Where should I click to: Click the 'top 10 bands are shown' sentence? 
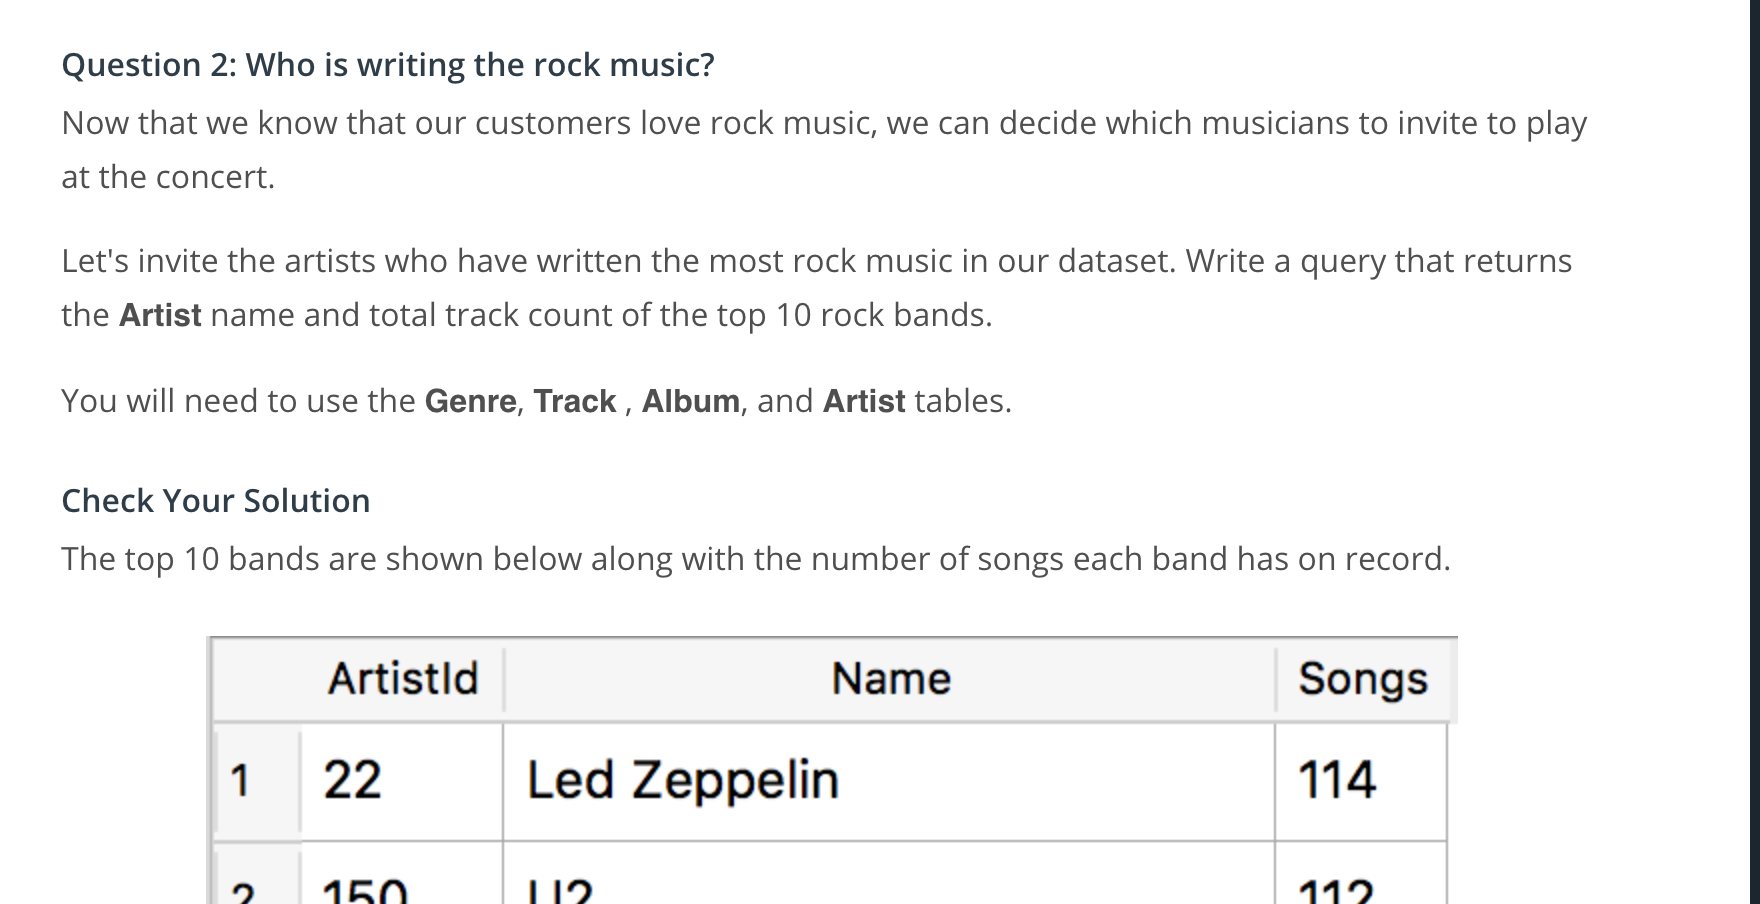756,559
